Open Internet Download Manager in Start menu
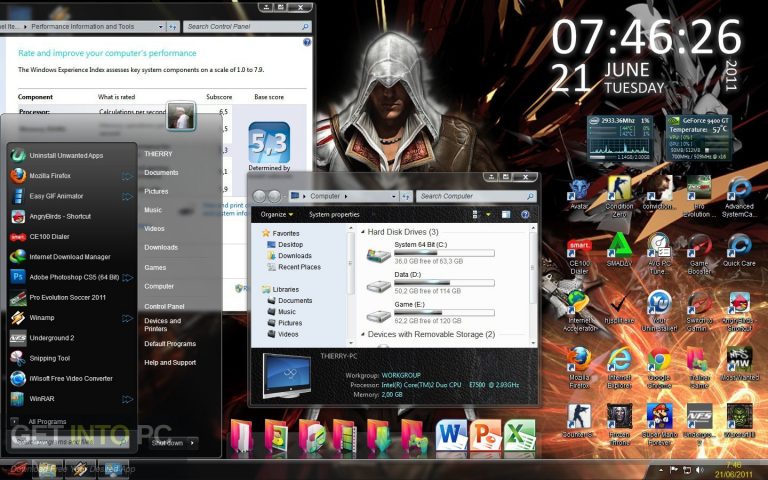Viewport: 768px width, 480px height. 71,257
